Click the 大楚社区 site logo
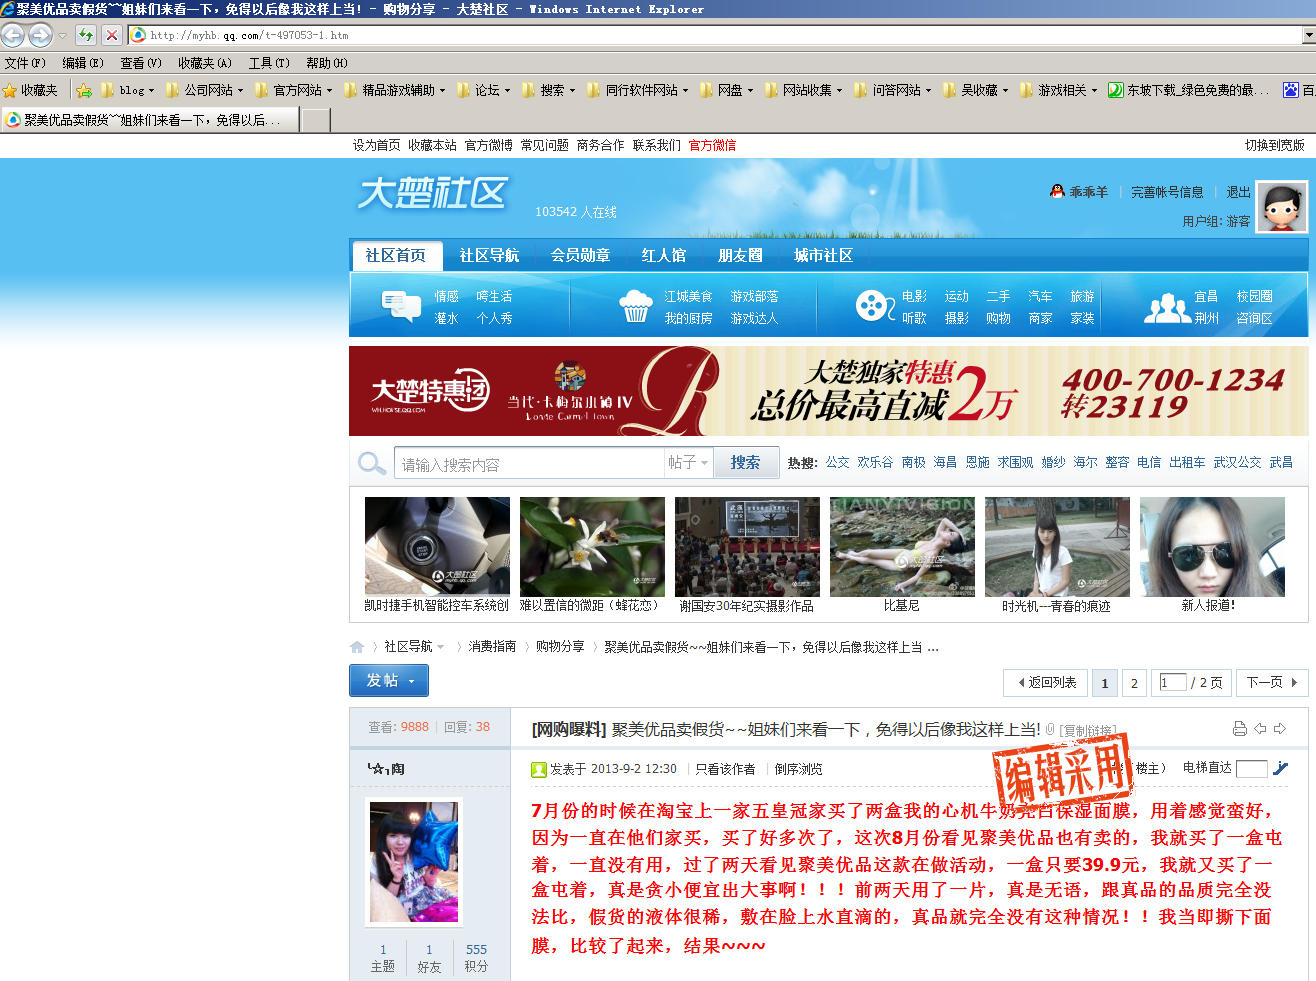The height and width of the screenshot is (981, 1316). tap(433, 193)
